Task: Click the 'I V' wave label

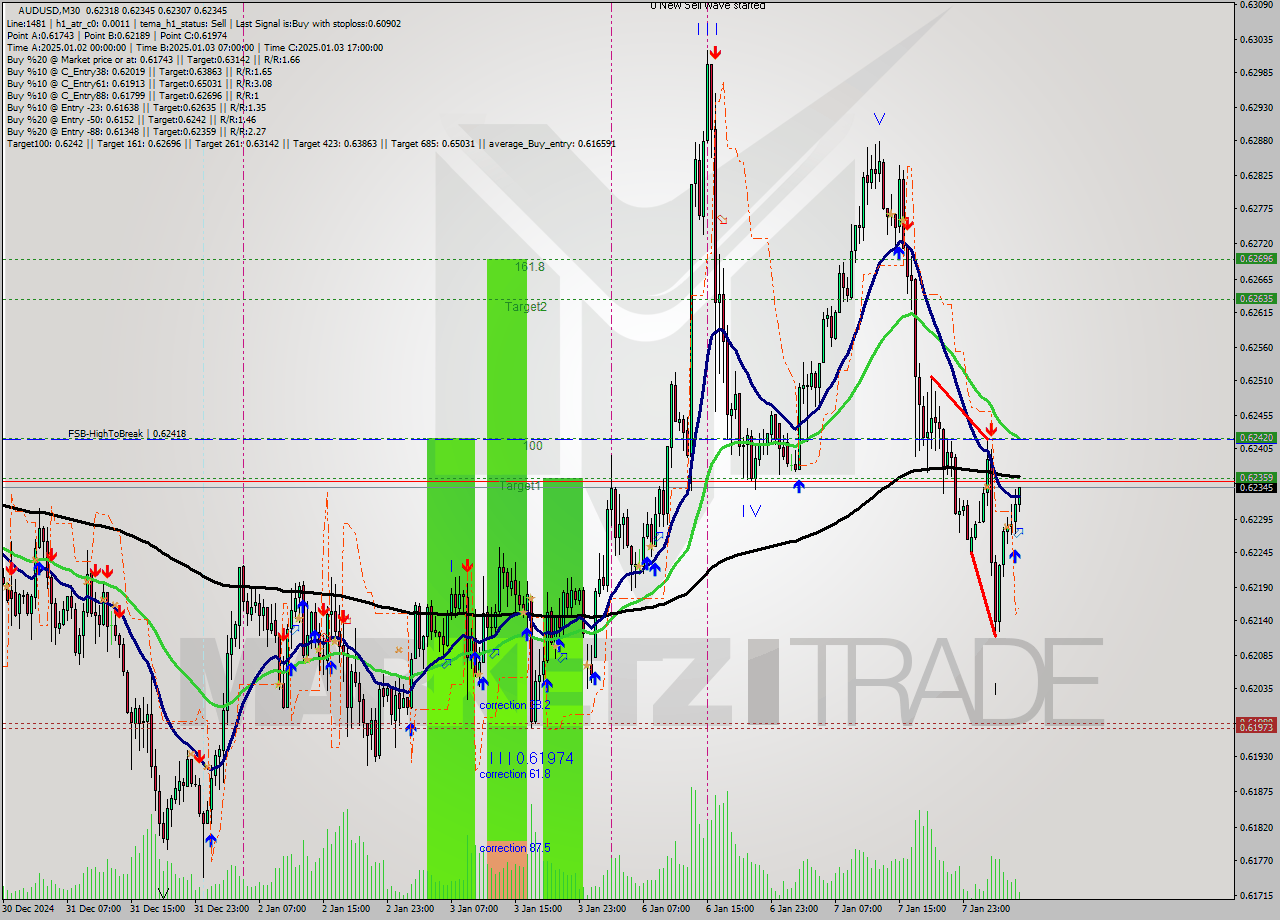Action: pos(751,511)
